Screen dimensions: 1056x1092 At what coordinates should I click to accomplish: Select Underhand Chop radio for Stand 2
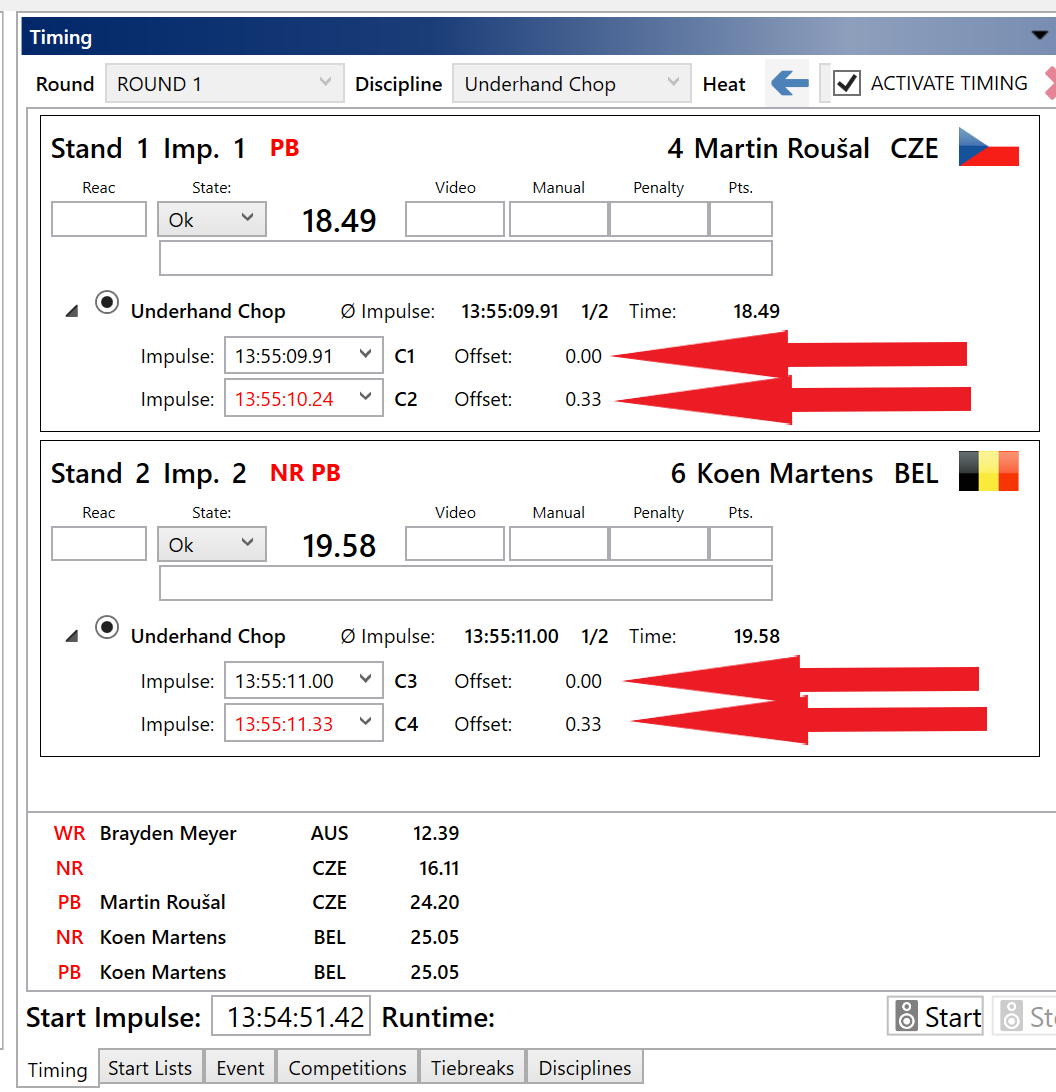click(107, 628)
